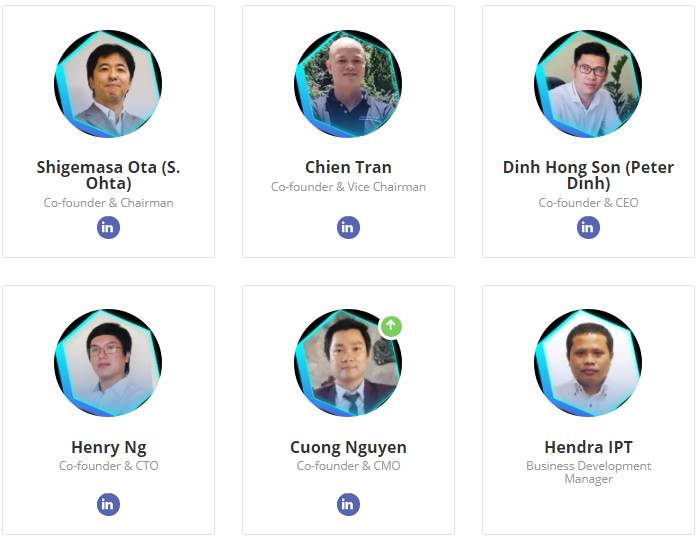Select the Cuong Nguyen name heading
The width and height of the screenshot is (698, 542).
point(348,447)
